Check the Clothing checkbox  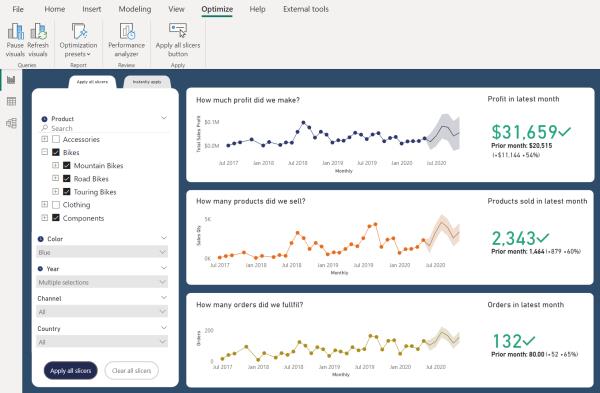click(x=56, y=205)
